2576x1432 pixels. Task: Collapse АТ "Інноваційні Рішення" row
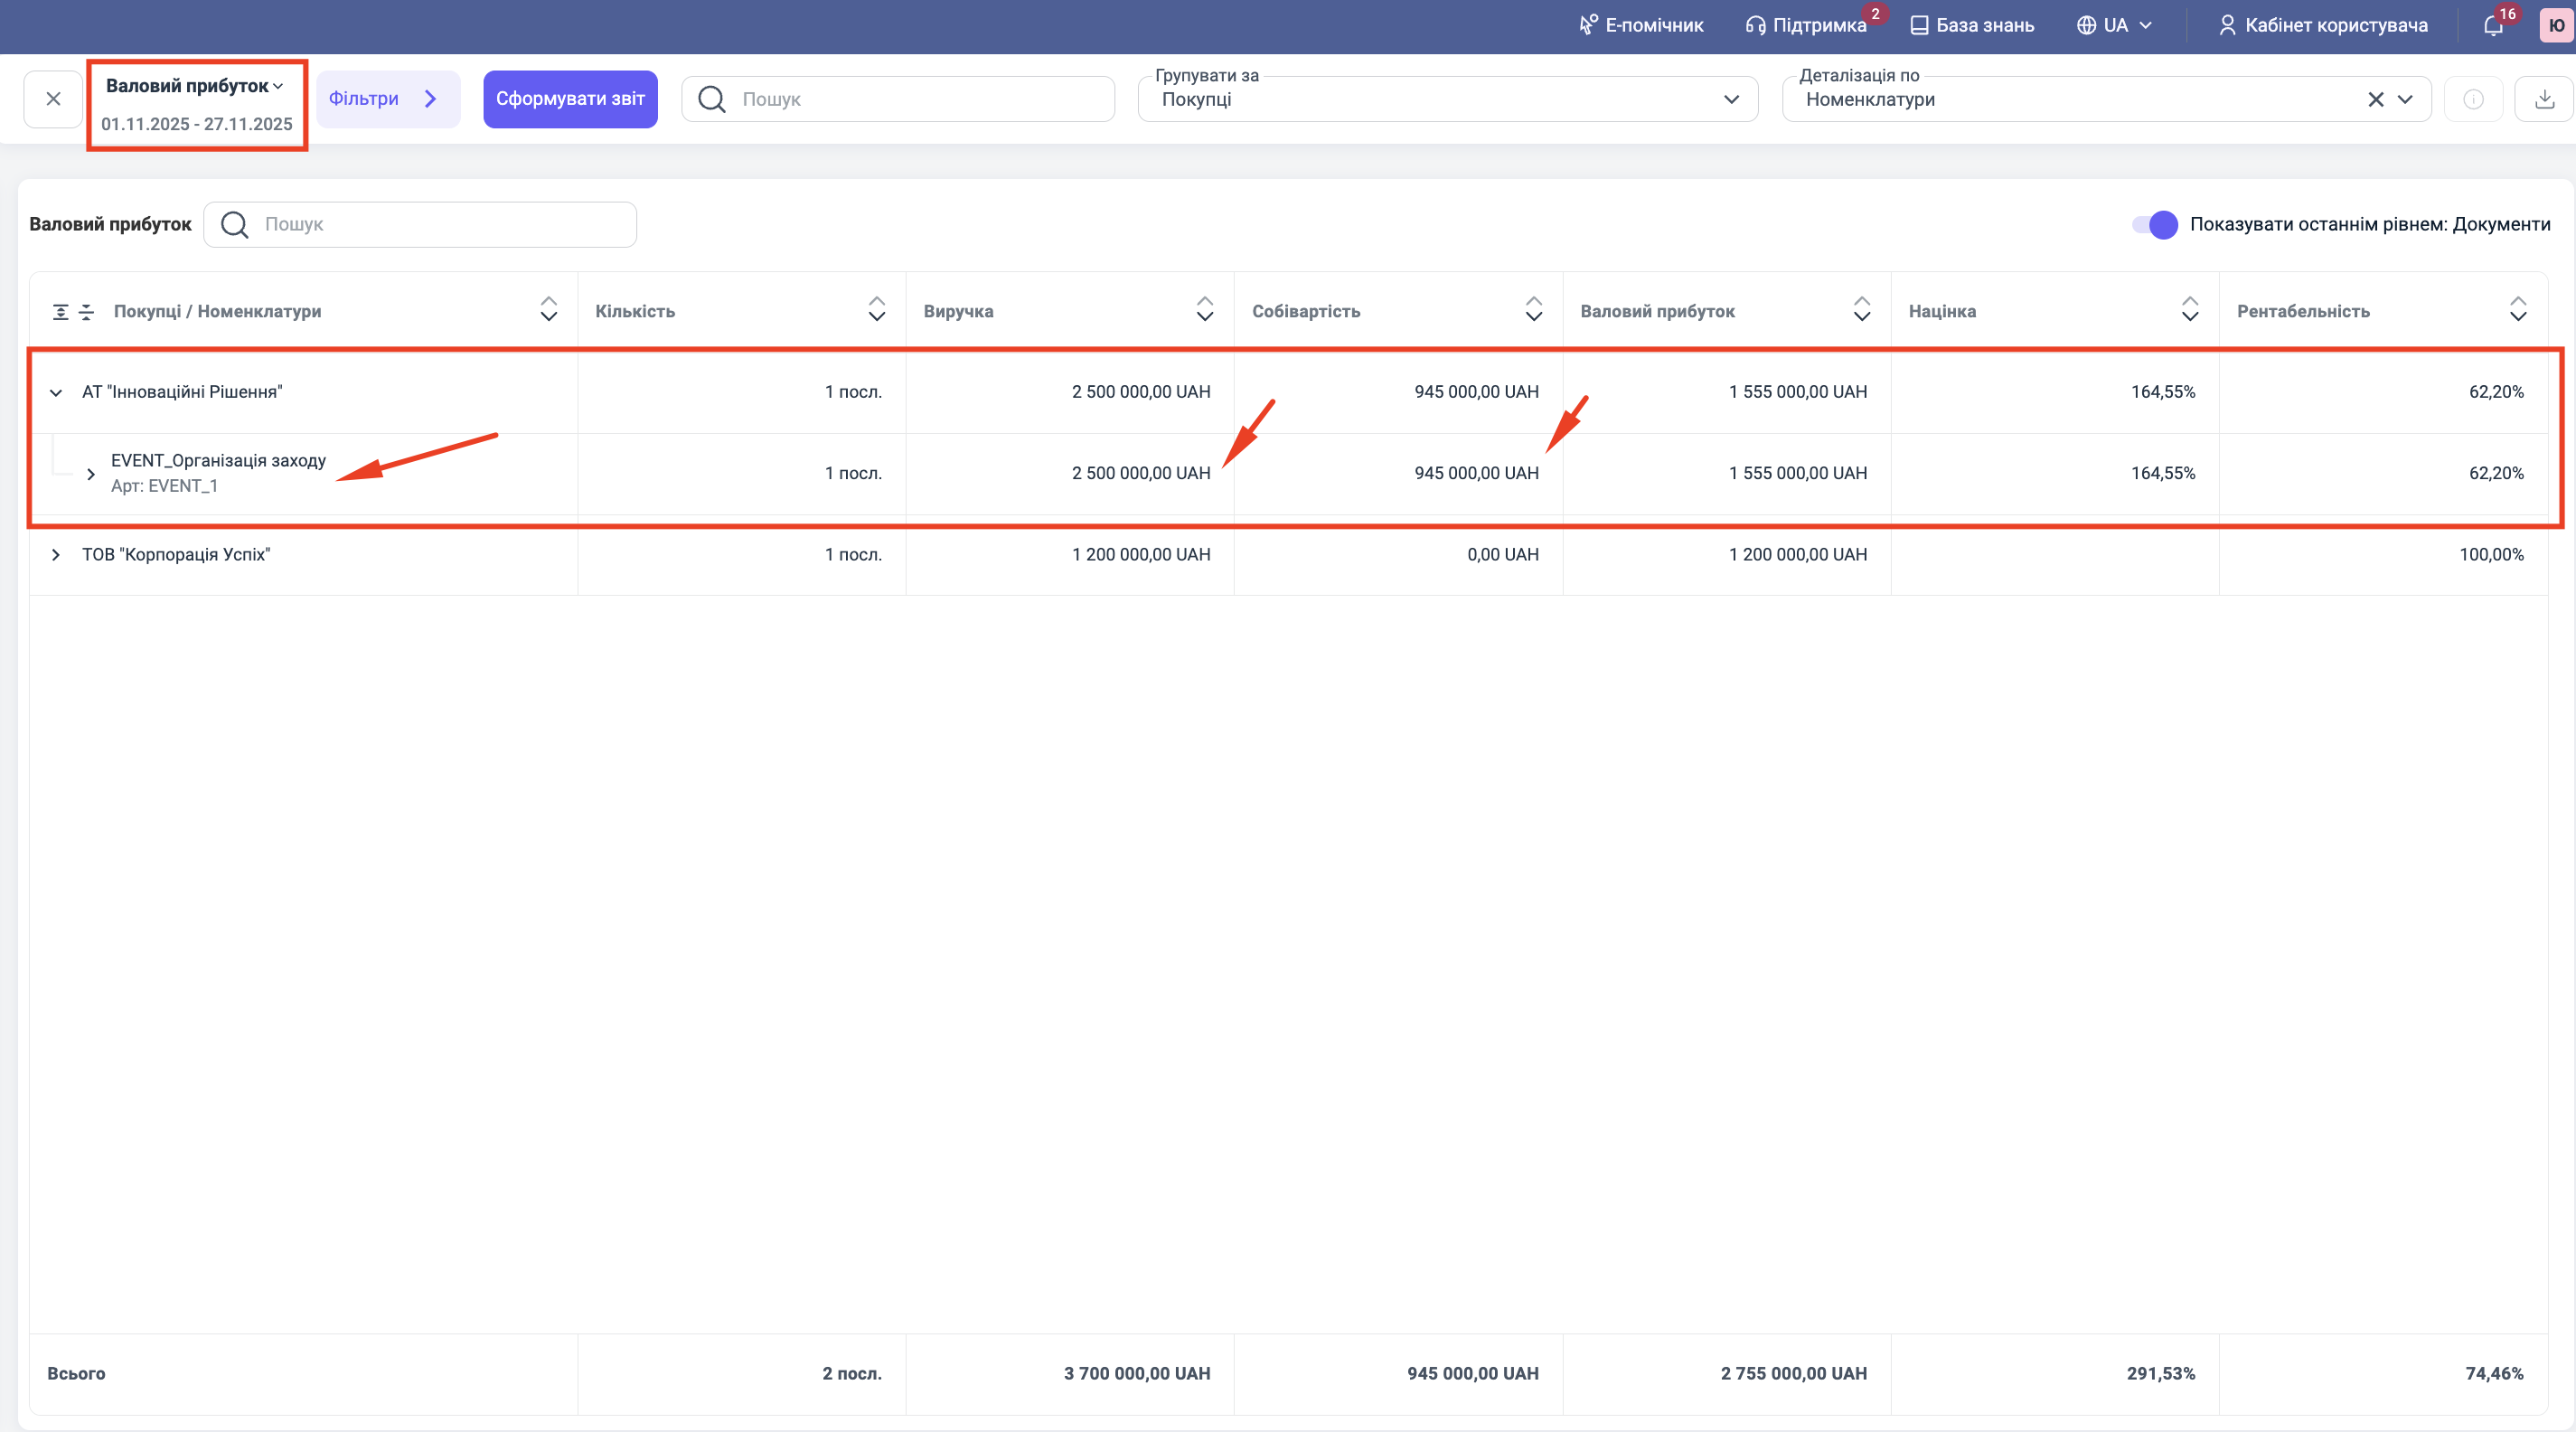pos(56,392)
